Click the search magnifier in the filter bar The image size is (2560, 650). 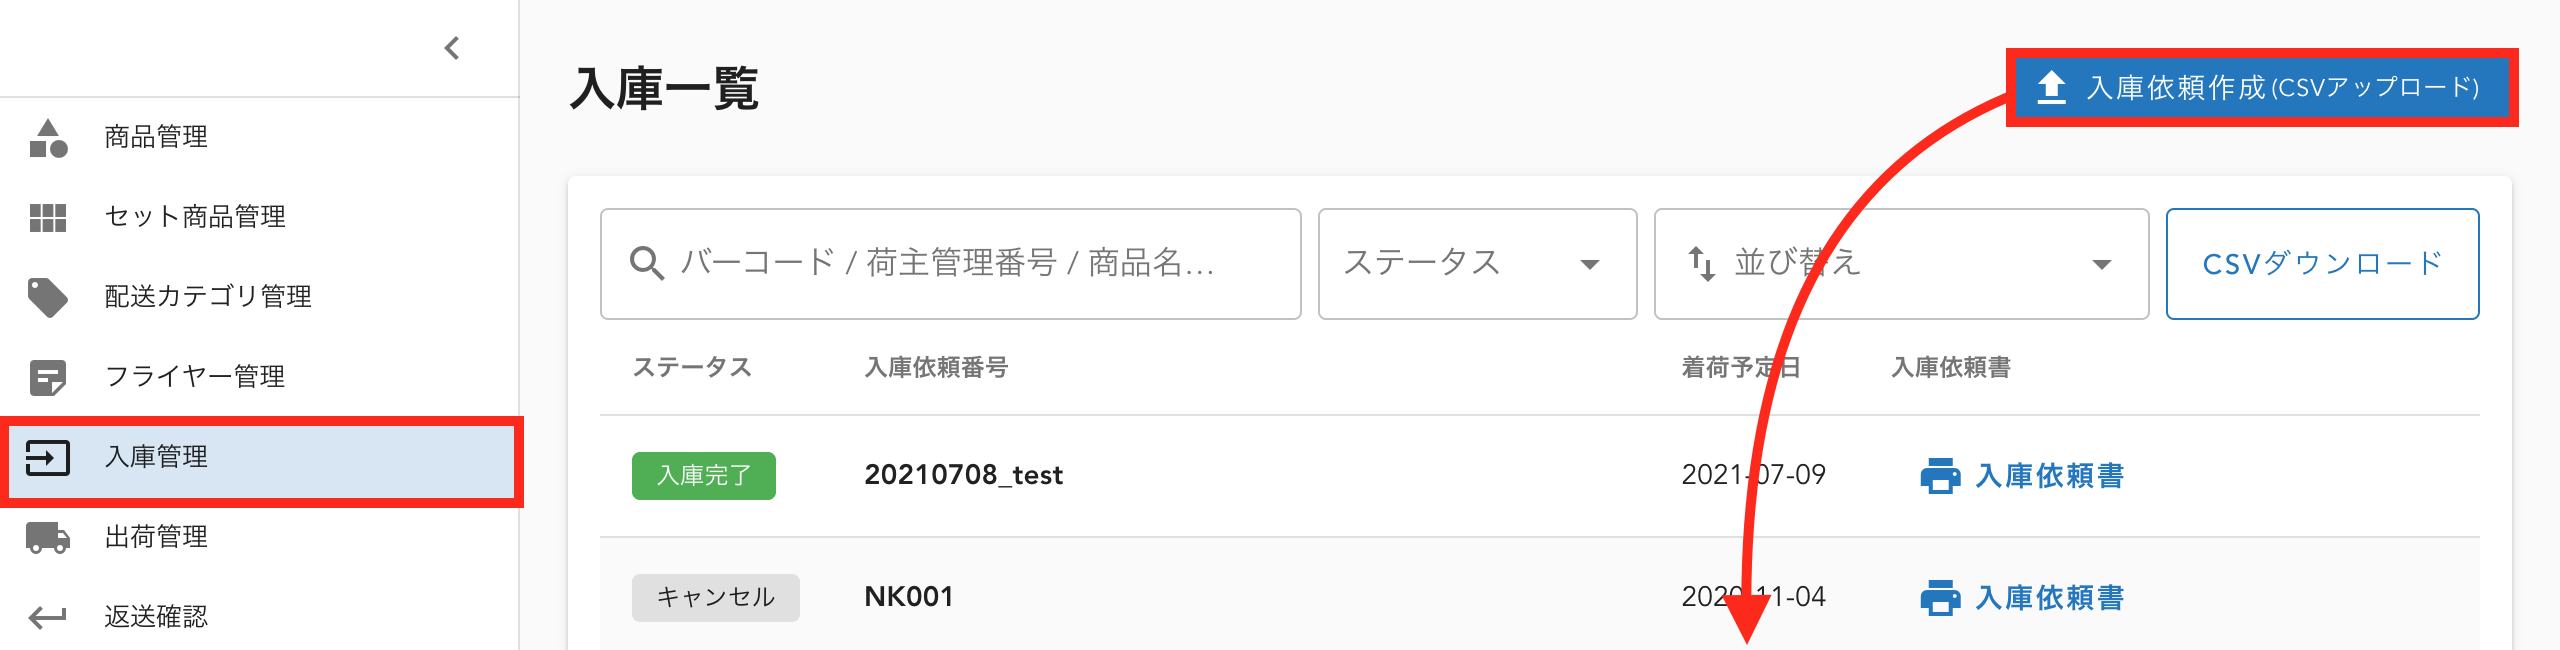click(648, 263)
